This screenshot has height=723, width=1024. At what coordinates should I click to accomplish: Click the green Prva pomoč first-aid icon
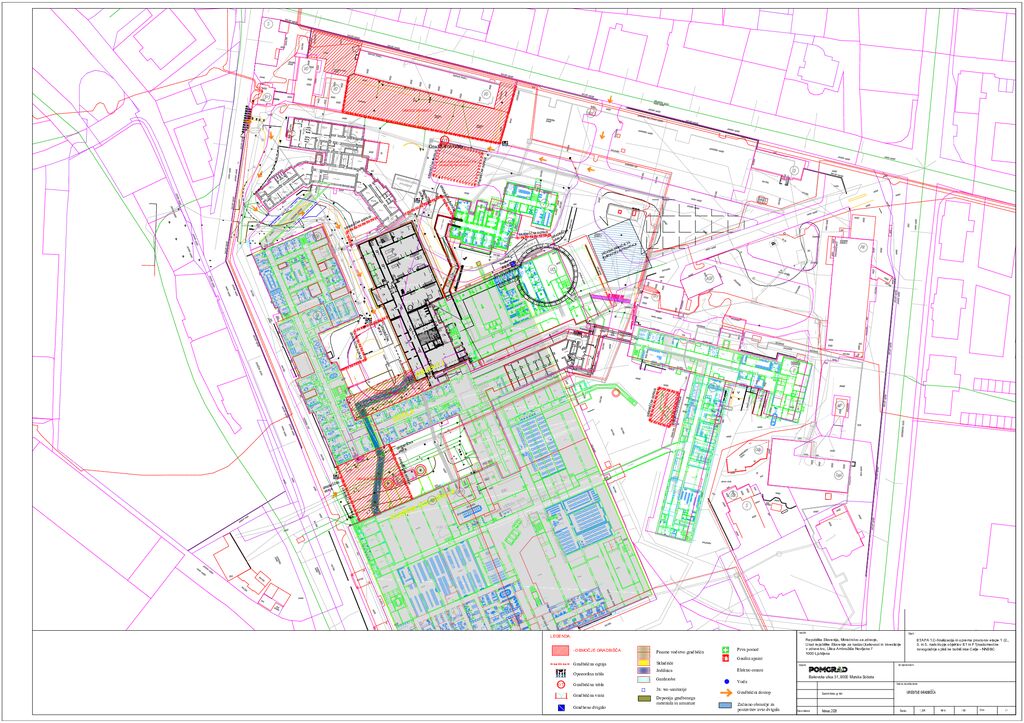(727, 650)
